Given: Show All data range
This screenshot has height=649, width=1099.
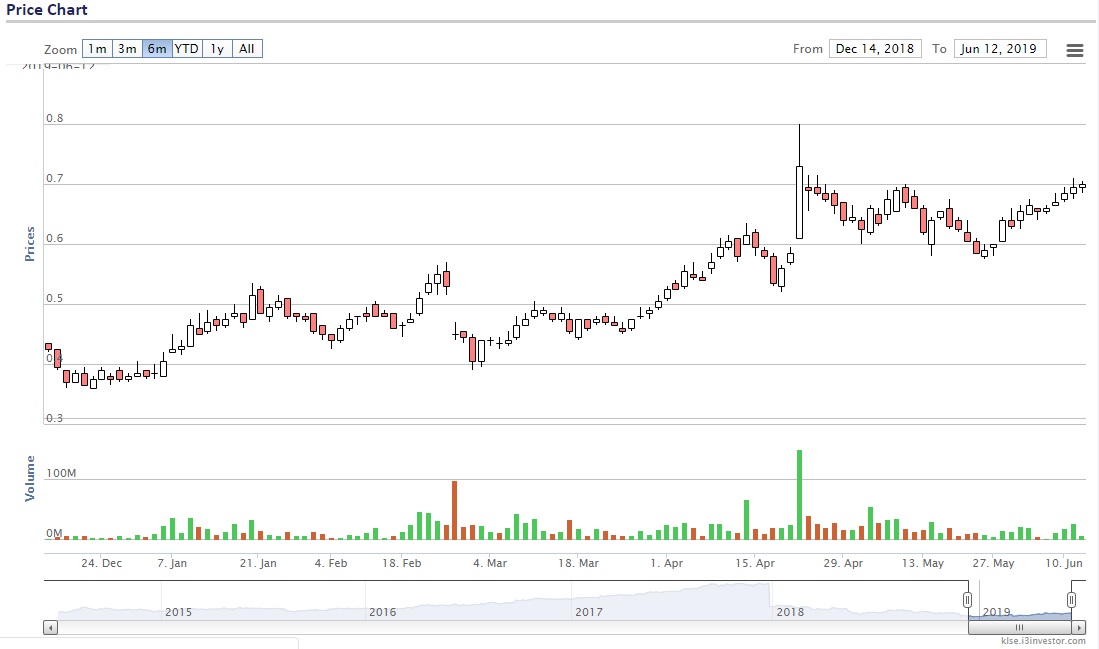Looking at the screenshot, I should (247, 48).
